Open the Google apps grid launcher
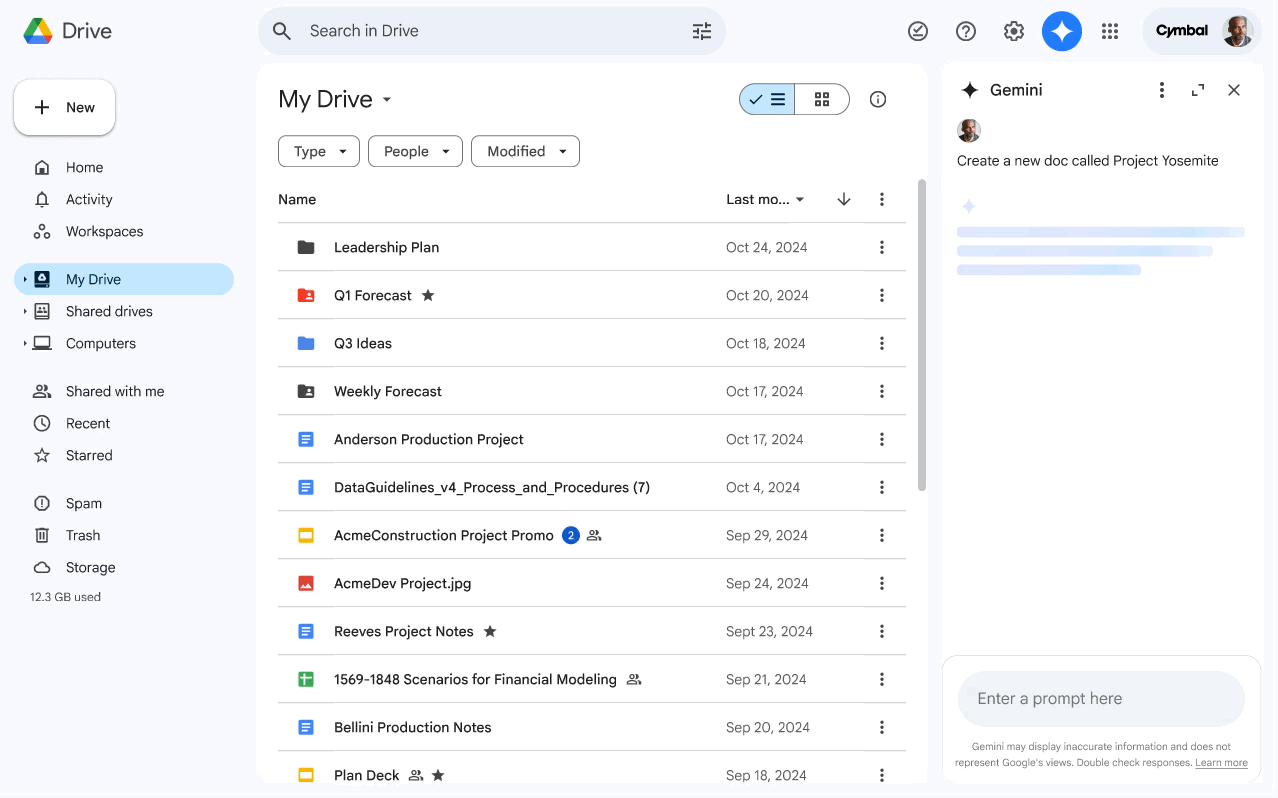 tap(1110, 31)
